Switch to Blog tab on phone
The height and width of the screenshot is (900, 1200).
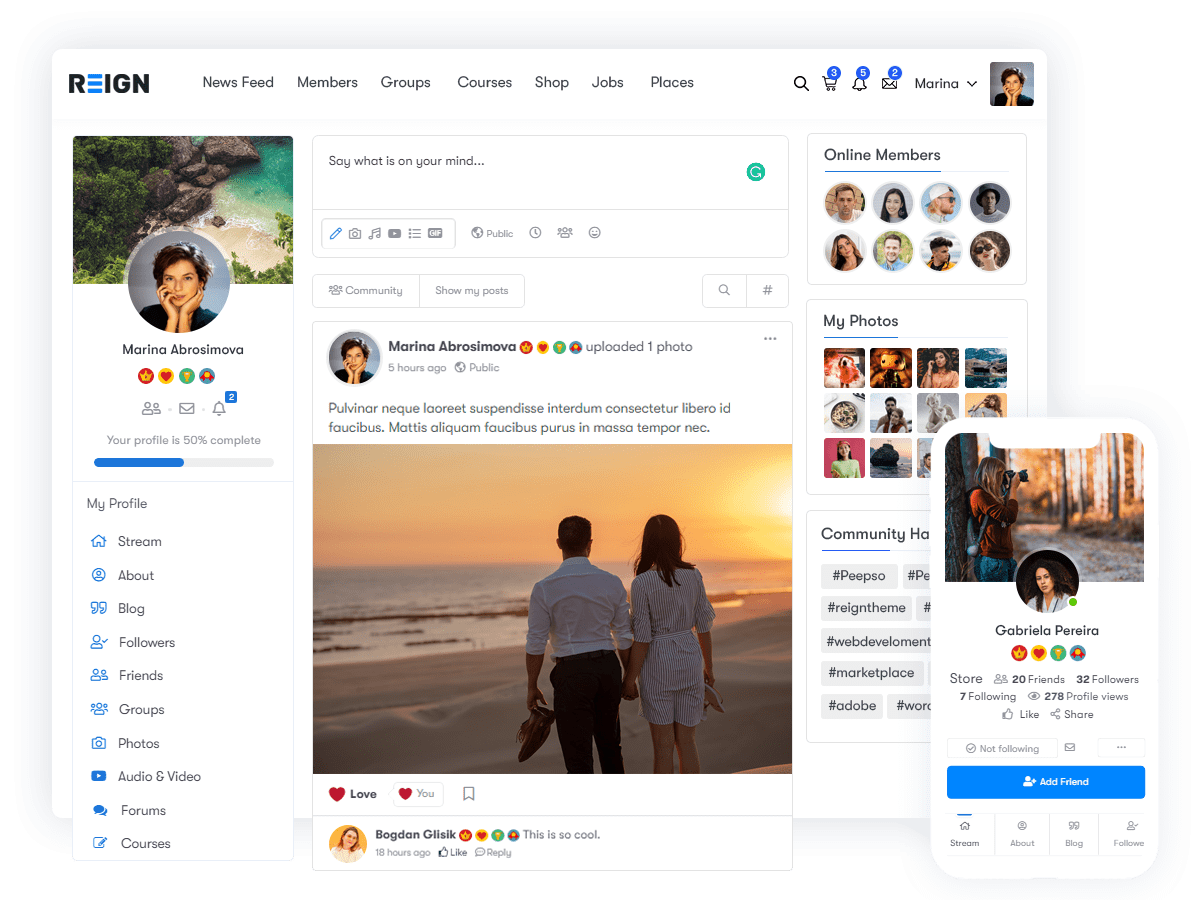[x=1074, y=833]
